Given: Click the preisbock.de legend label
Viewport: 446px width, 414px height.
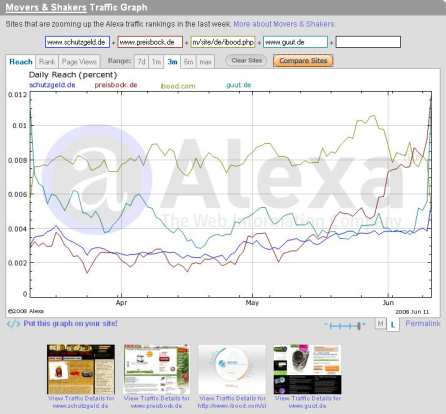Looking at the screenshot, I should click(116, 85).
